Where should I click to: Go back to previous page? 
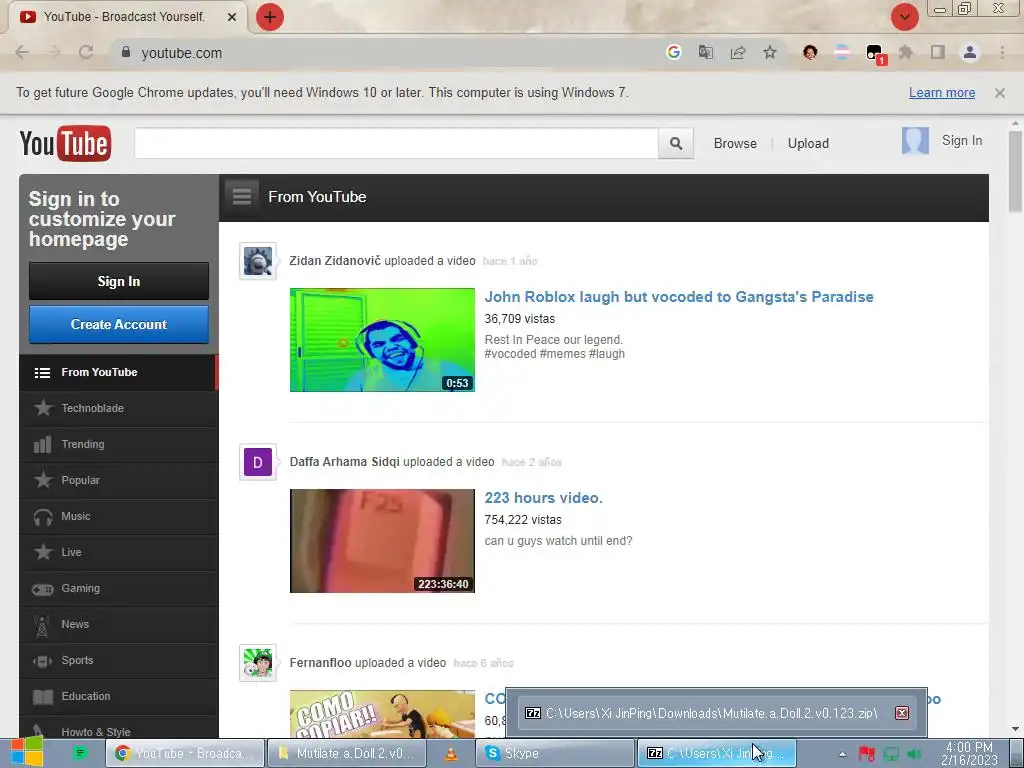pyautogui.click(x=22, y=52)
